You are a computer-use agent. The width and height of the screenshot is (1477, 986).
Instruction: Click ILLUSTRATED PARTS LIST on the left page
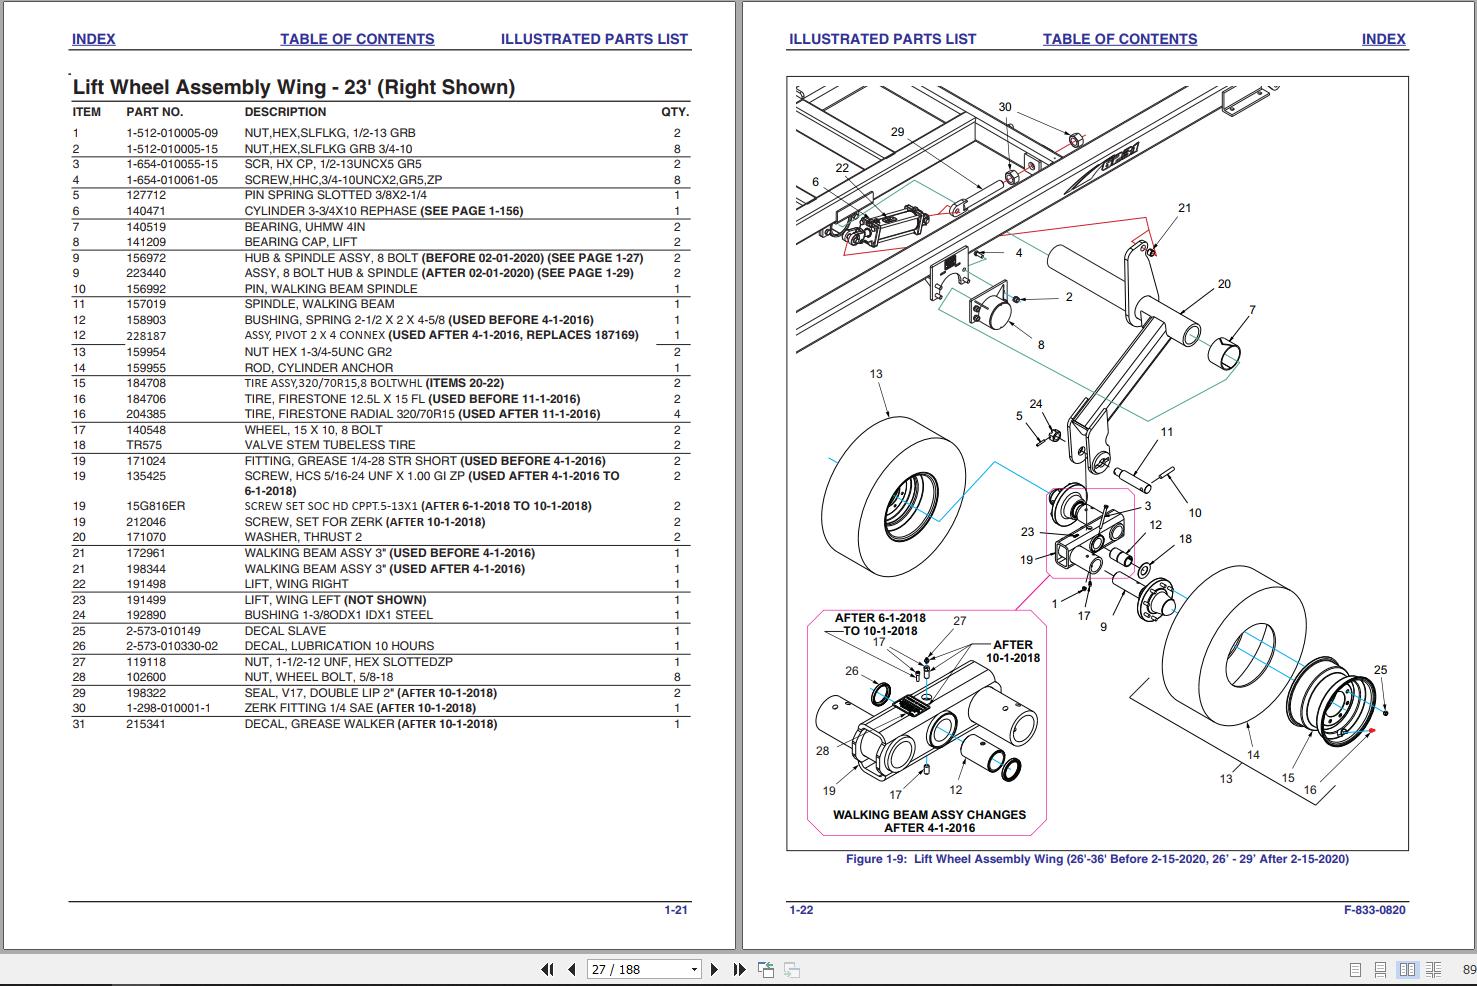593,39
